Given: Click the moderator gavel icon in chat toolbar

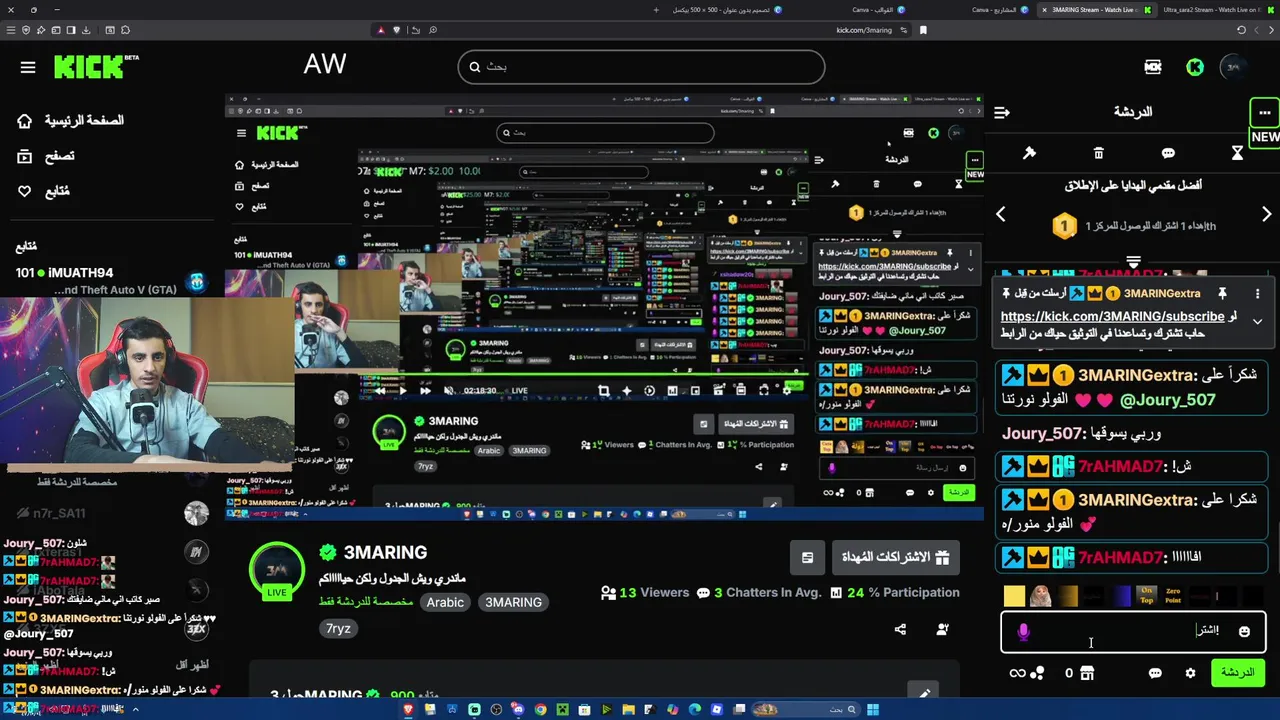Looking at the screenshot, I should [x=1029, y=153].
